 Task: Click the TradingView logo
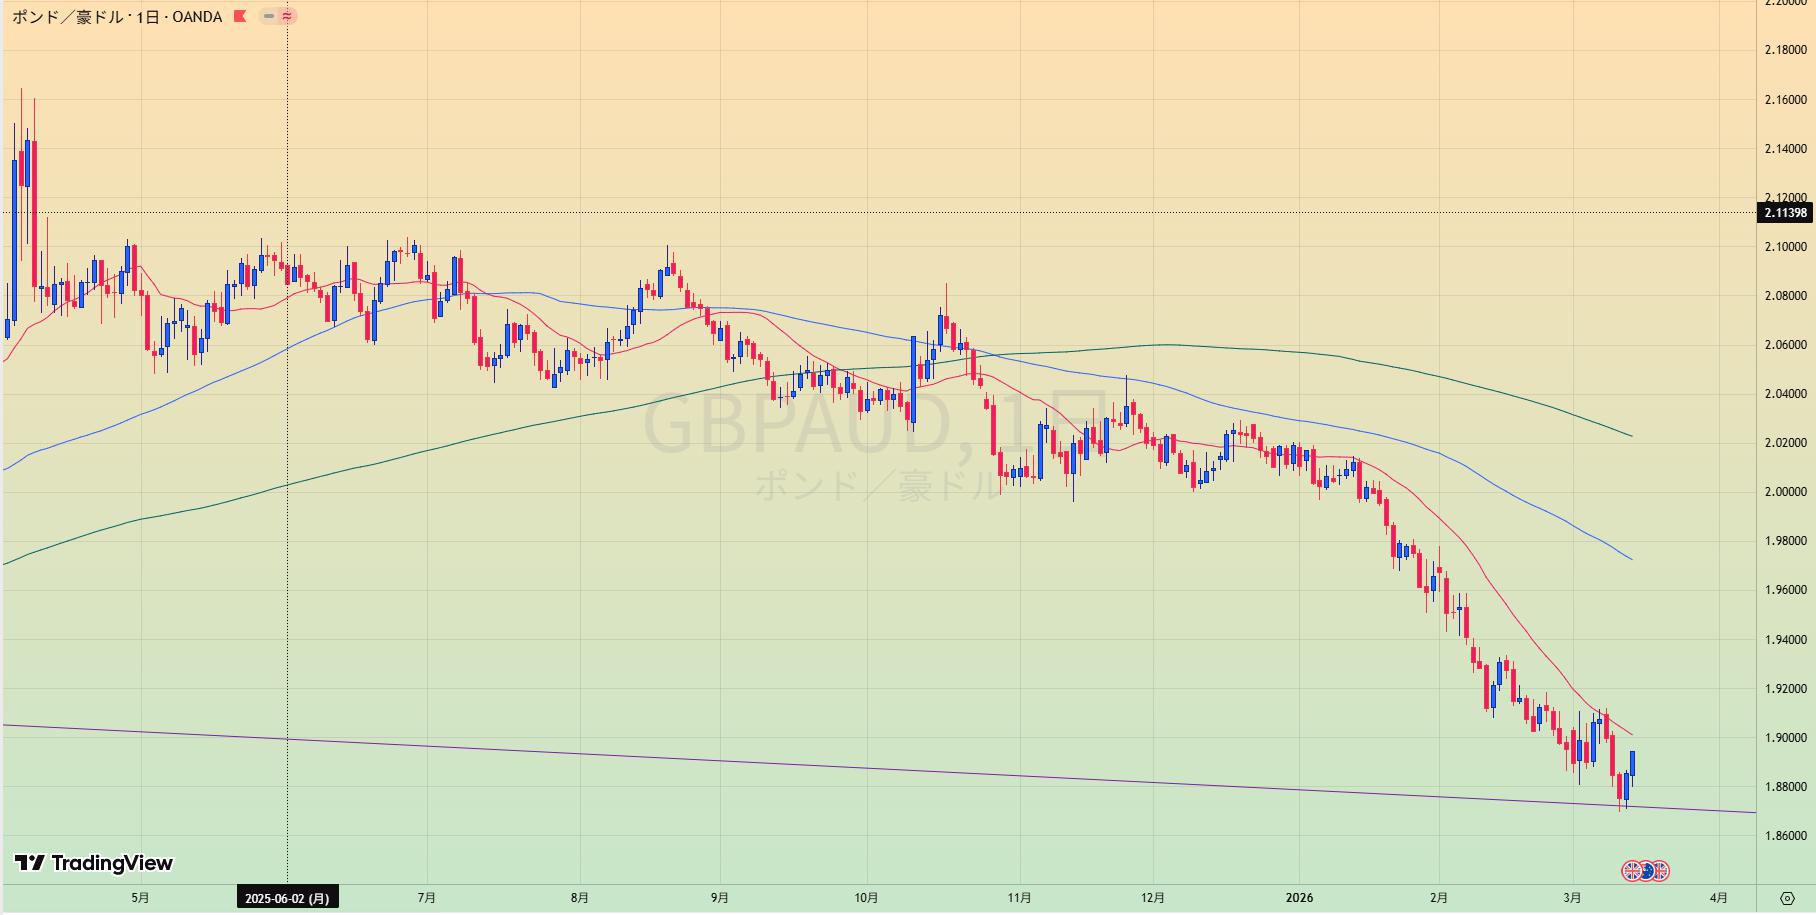pos(94,863)
